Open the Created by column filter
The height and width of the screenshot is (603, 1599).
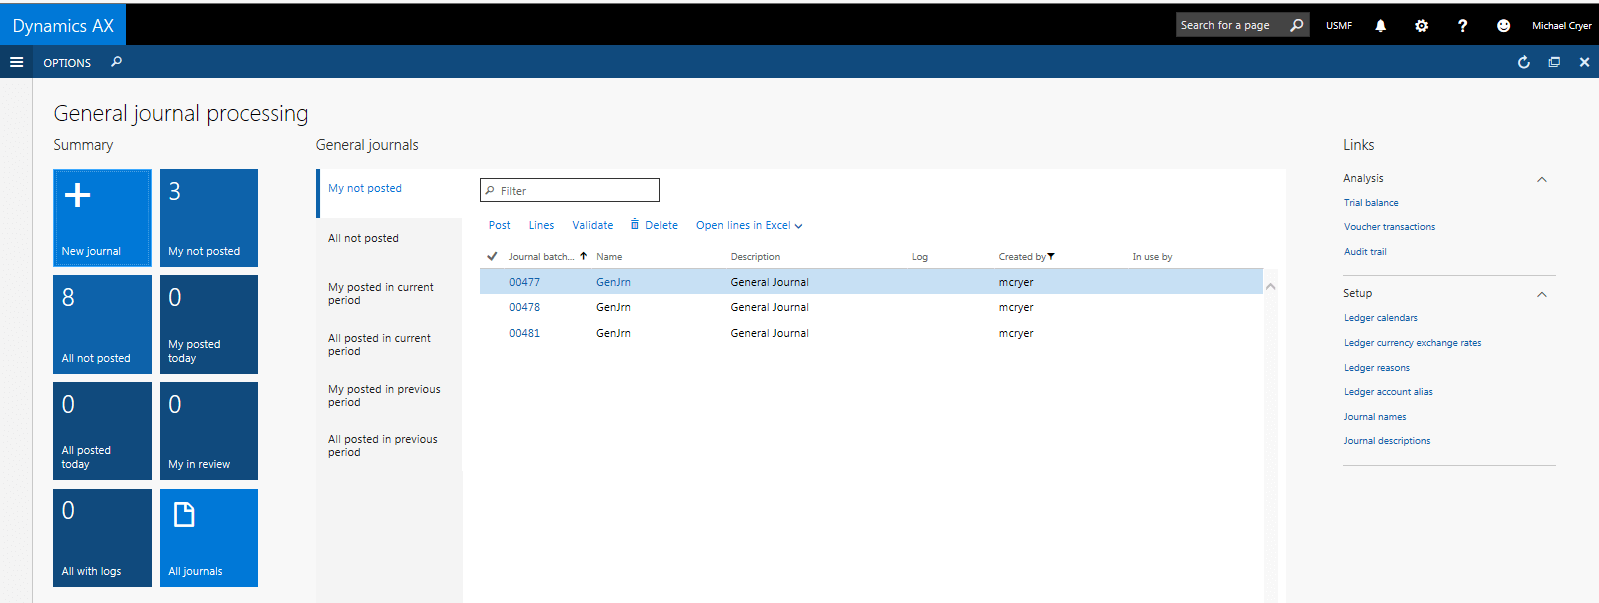[x=1051, y=257]
